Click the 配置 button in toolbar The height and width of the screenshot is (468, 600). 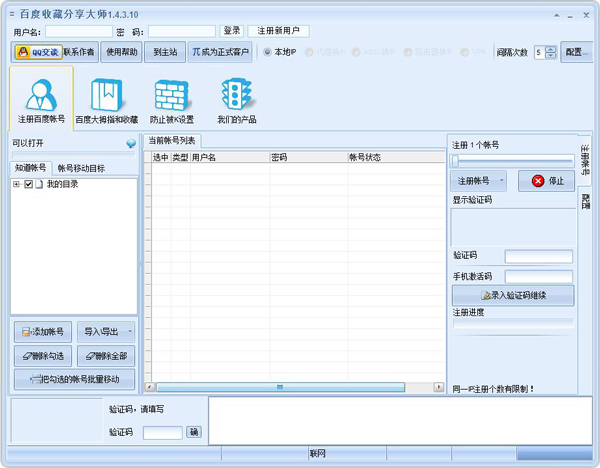click(576, 52)
